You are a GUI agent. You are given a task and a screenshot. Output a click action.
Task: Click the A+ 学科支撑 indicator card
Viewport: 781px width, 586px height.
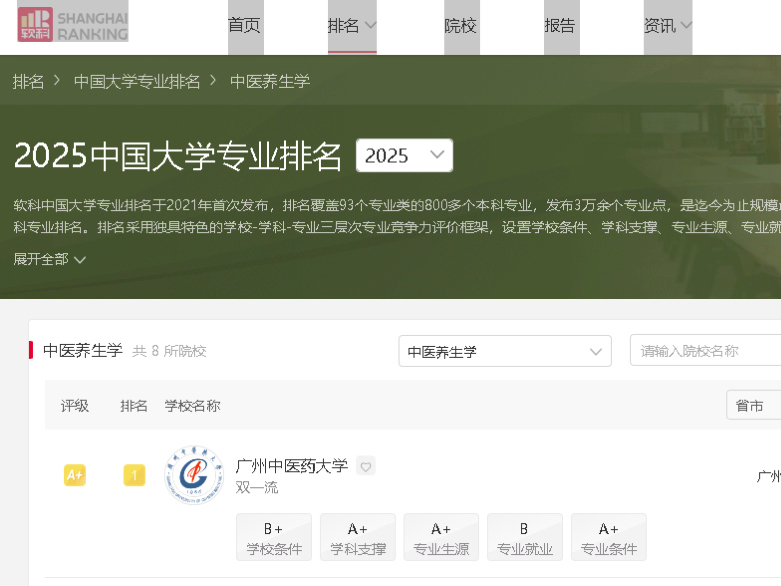click(358, 537)
